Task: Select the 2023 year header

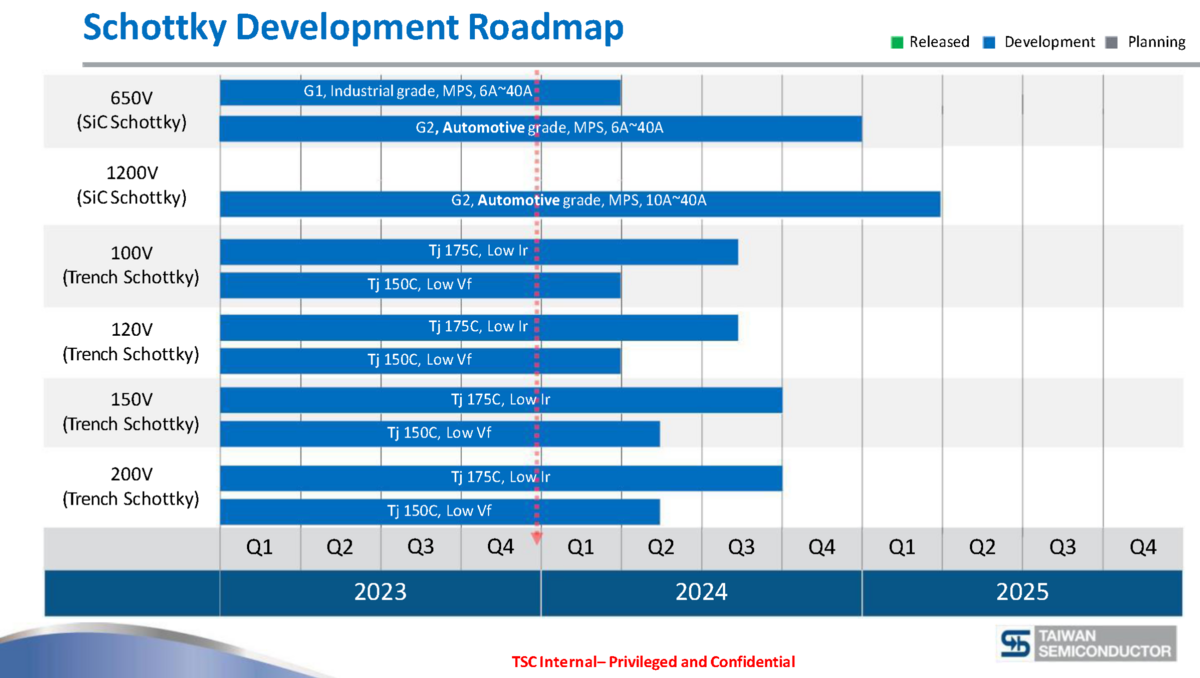Action: coord(380,592)
